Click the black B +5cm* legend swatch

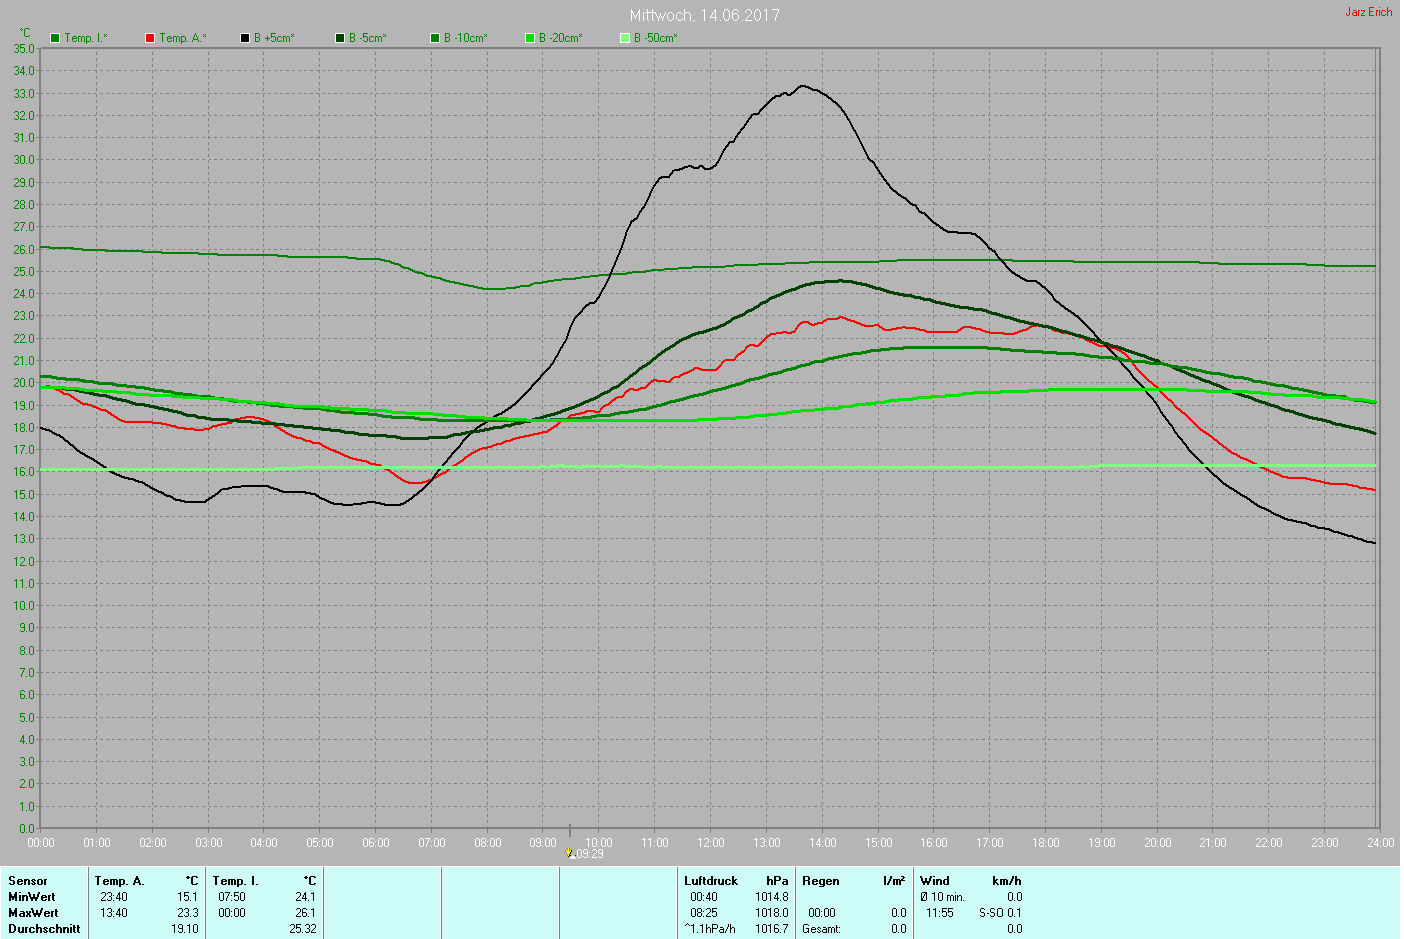(245, 38)
